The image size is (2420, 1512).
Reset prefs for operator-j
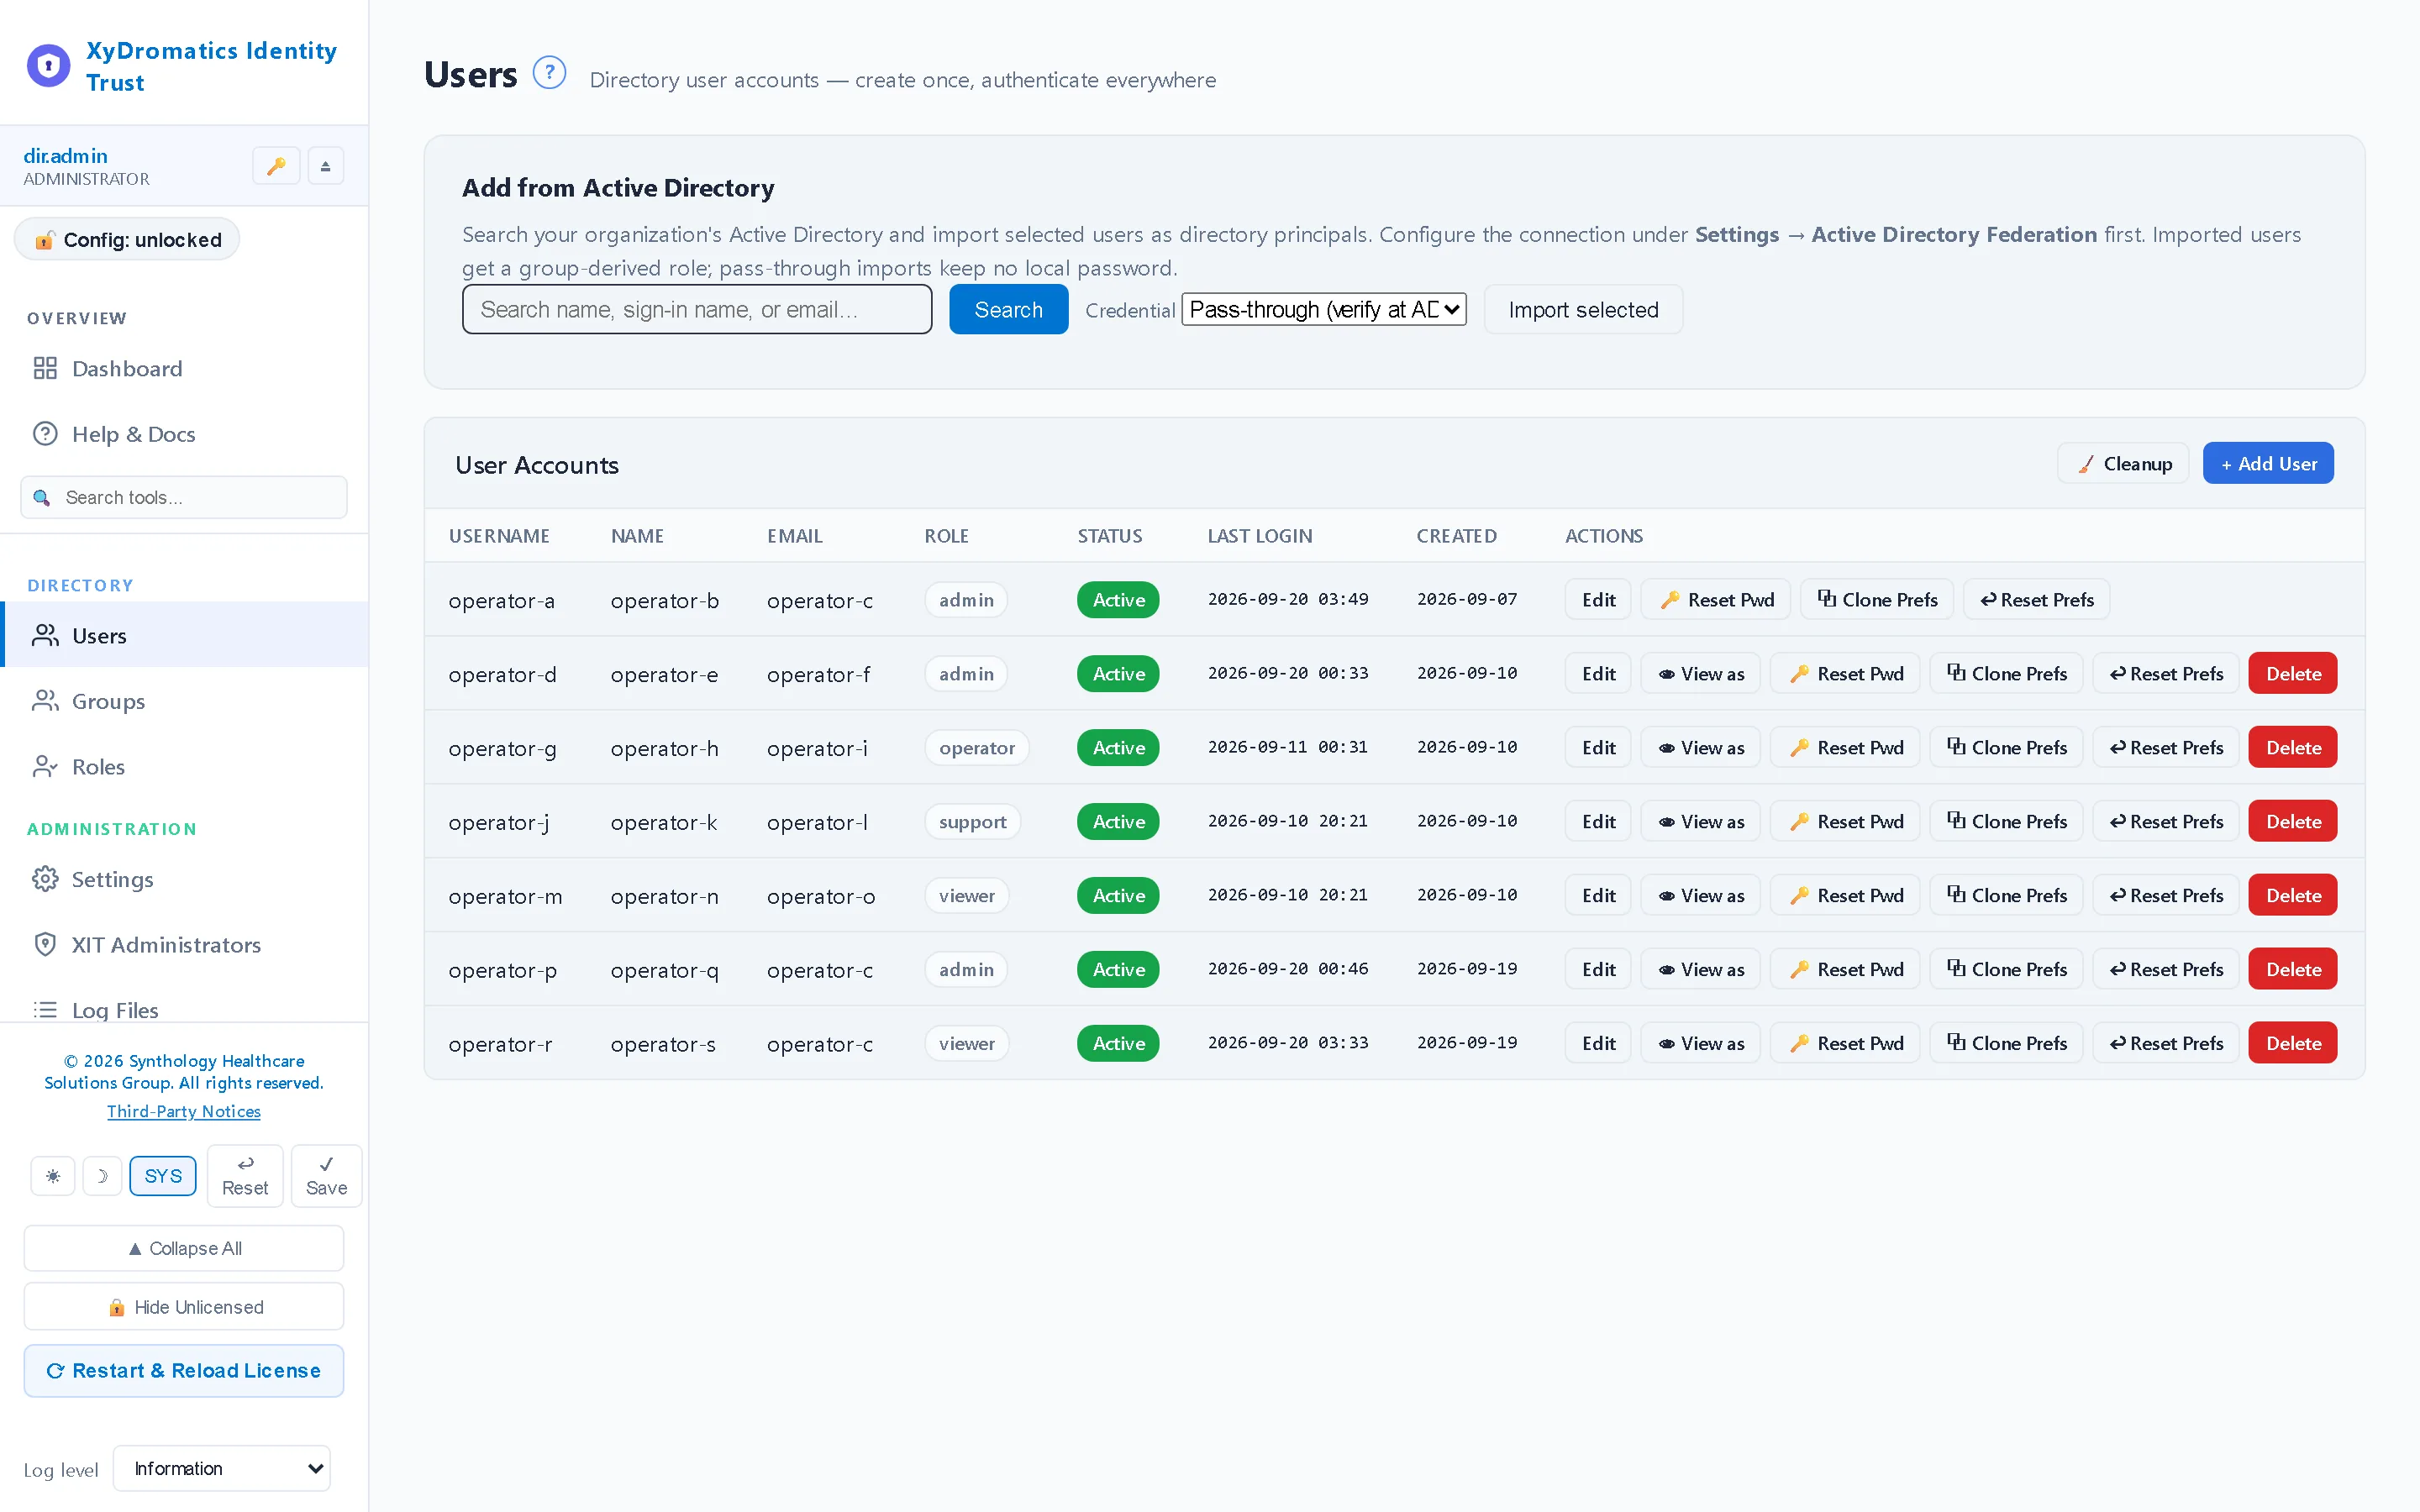pos(2166,822)
